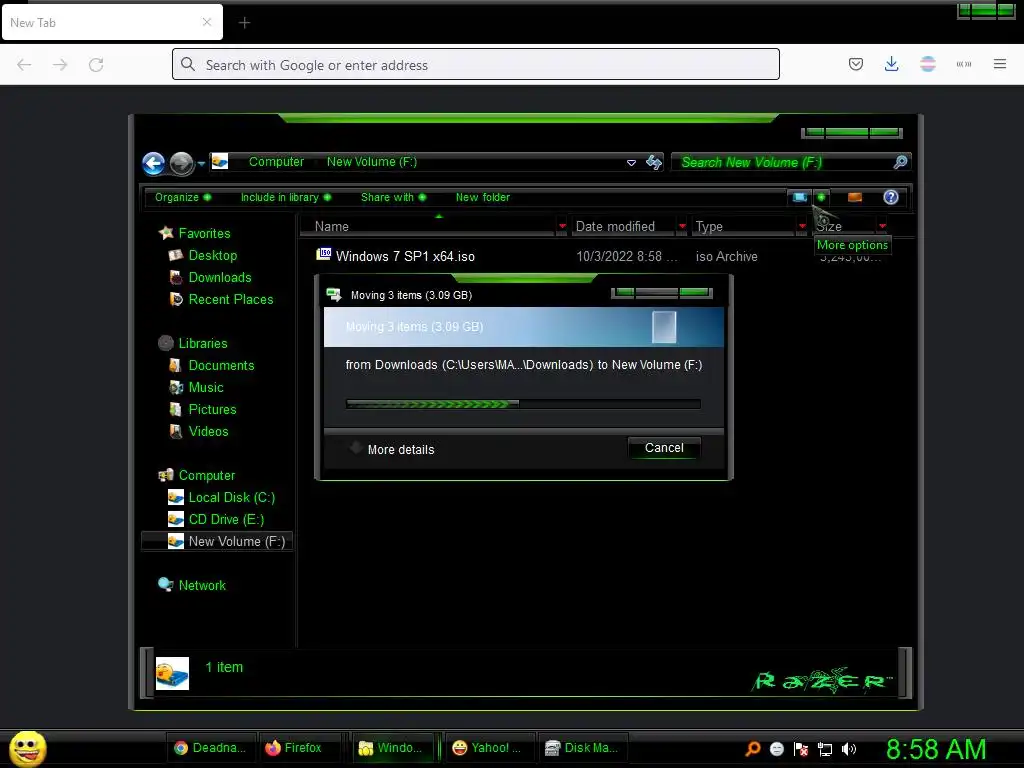Viewport: 1024px width, 768px height.
Task: Click the drive icon in the address bar
Action: click(220, 161)
